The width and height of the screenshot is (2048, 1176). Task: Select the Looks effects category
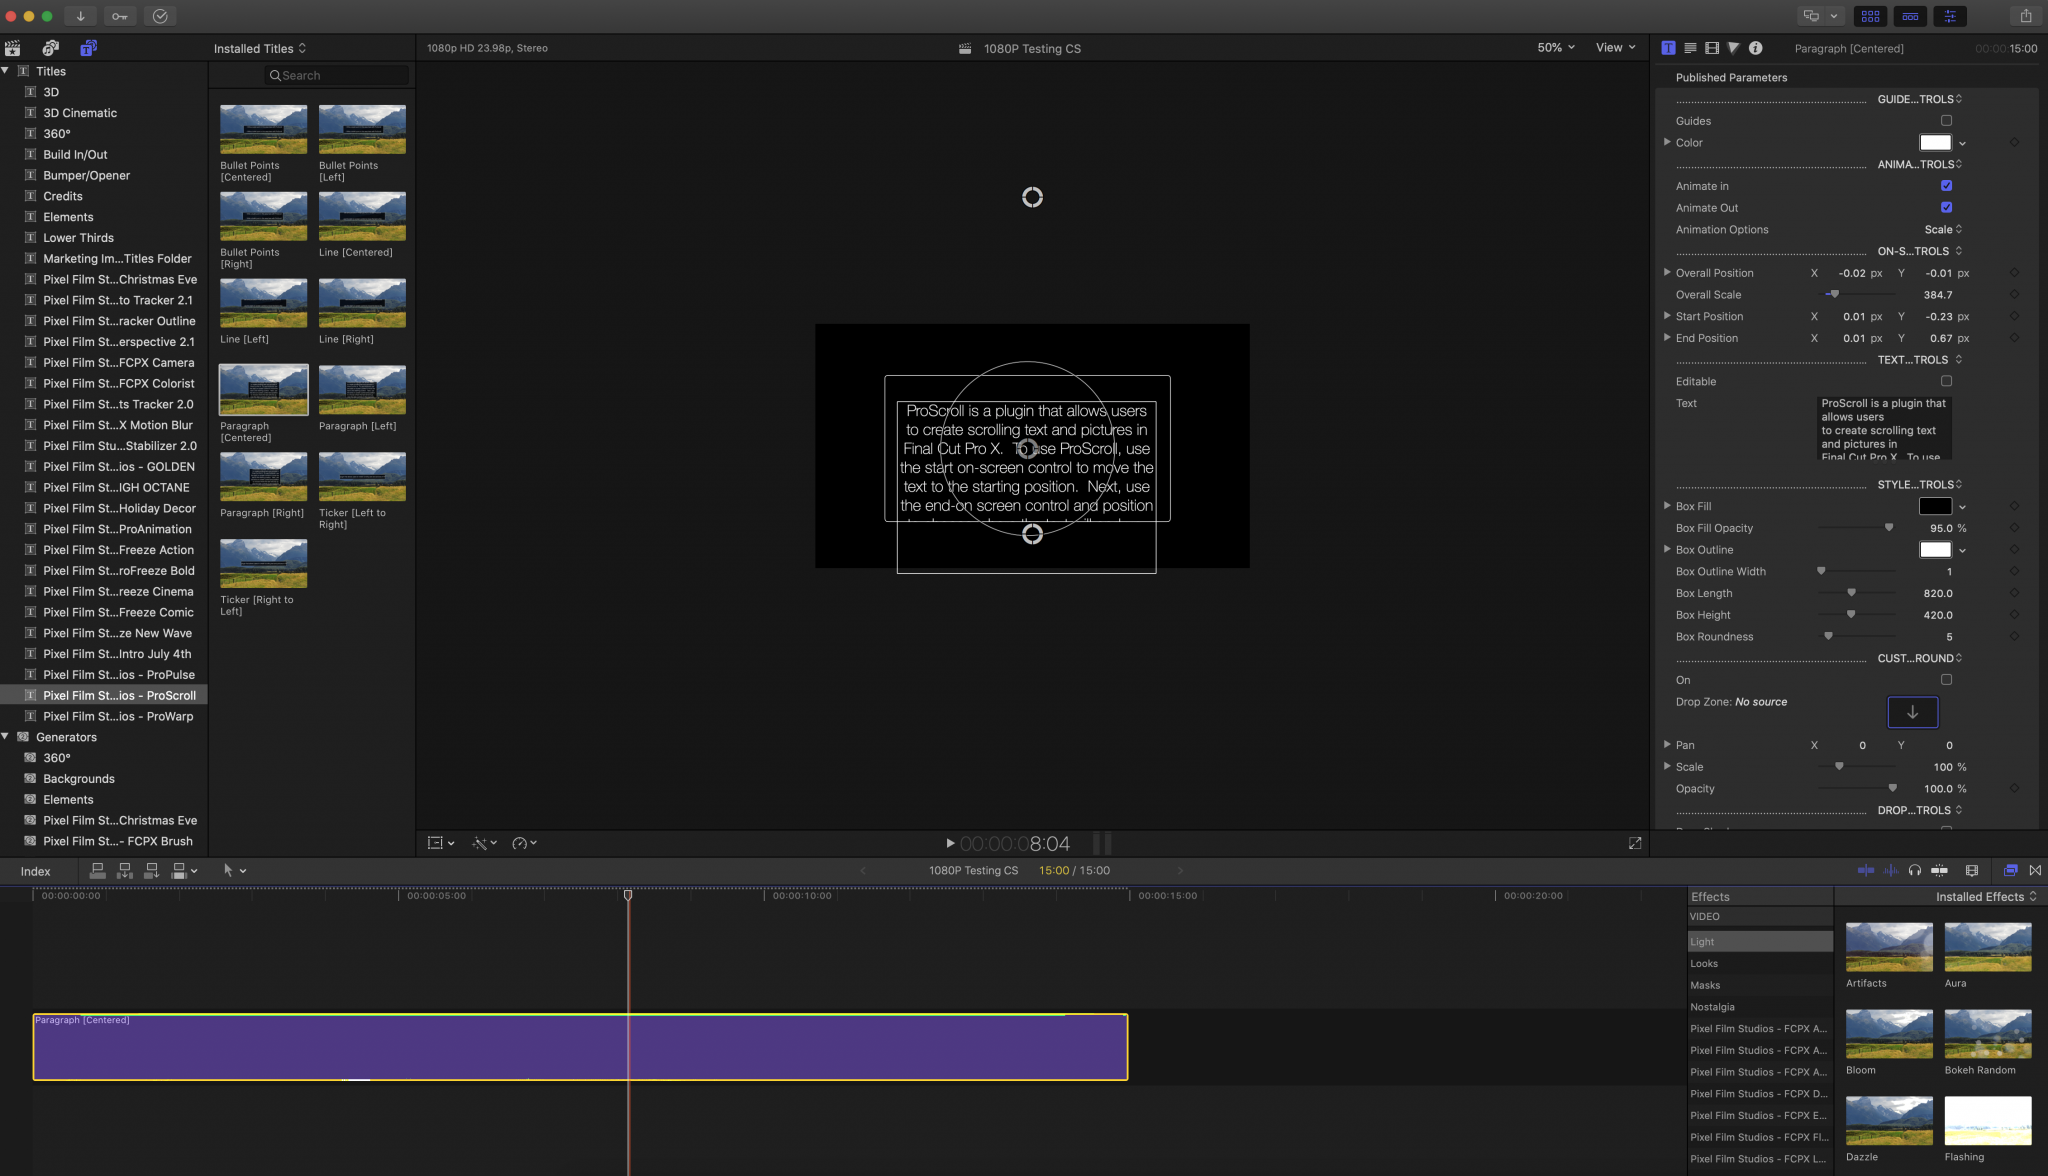coord(1704,964)
